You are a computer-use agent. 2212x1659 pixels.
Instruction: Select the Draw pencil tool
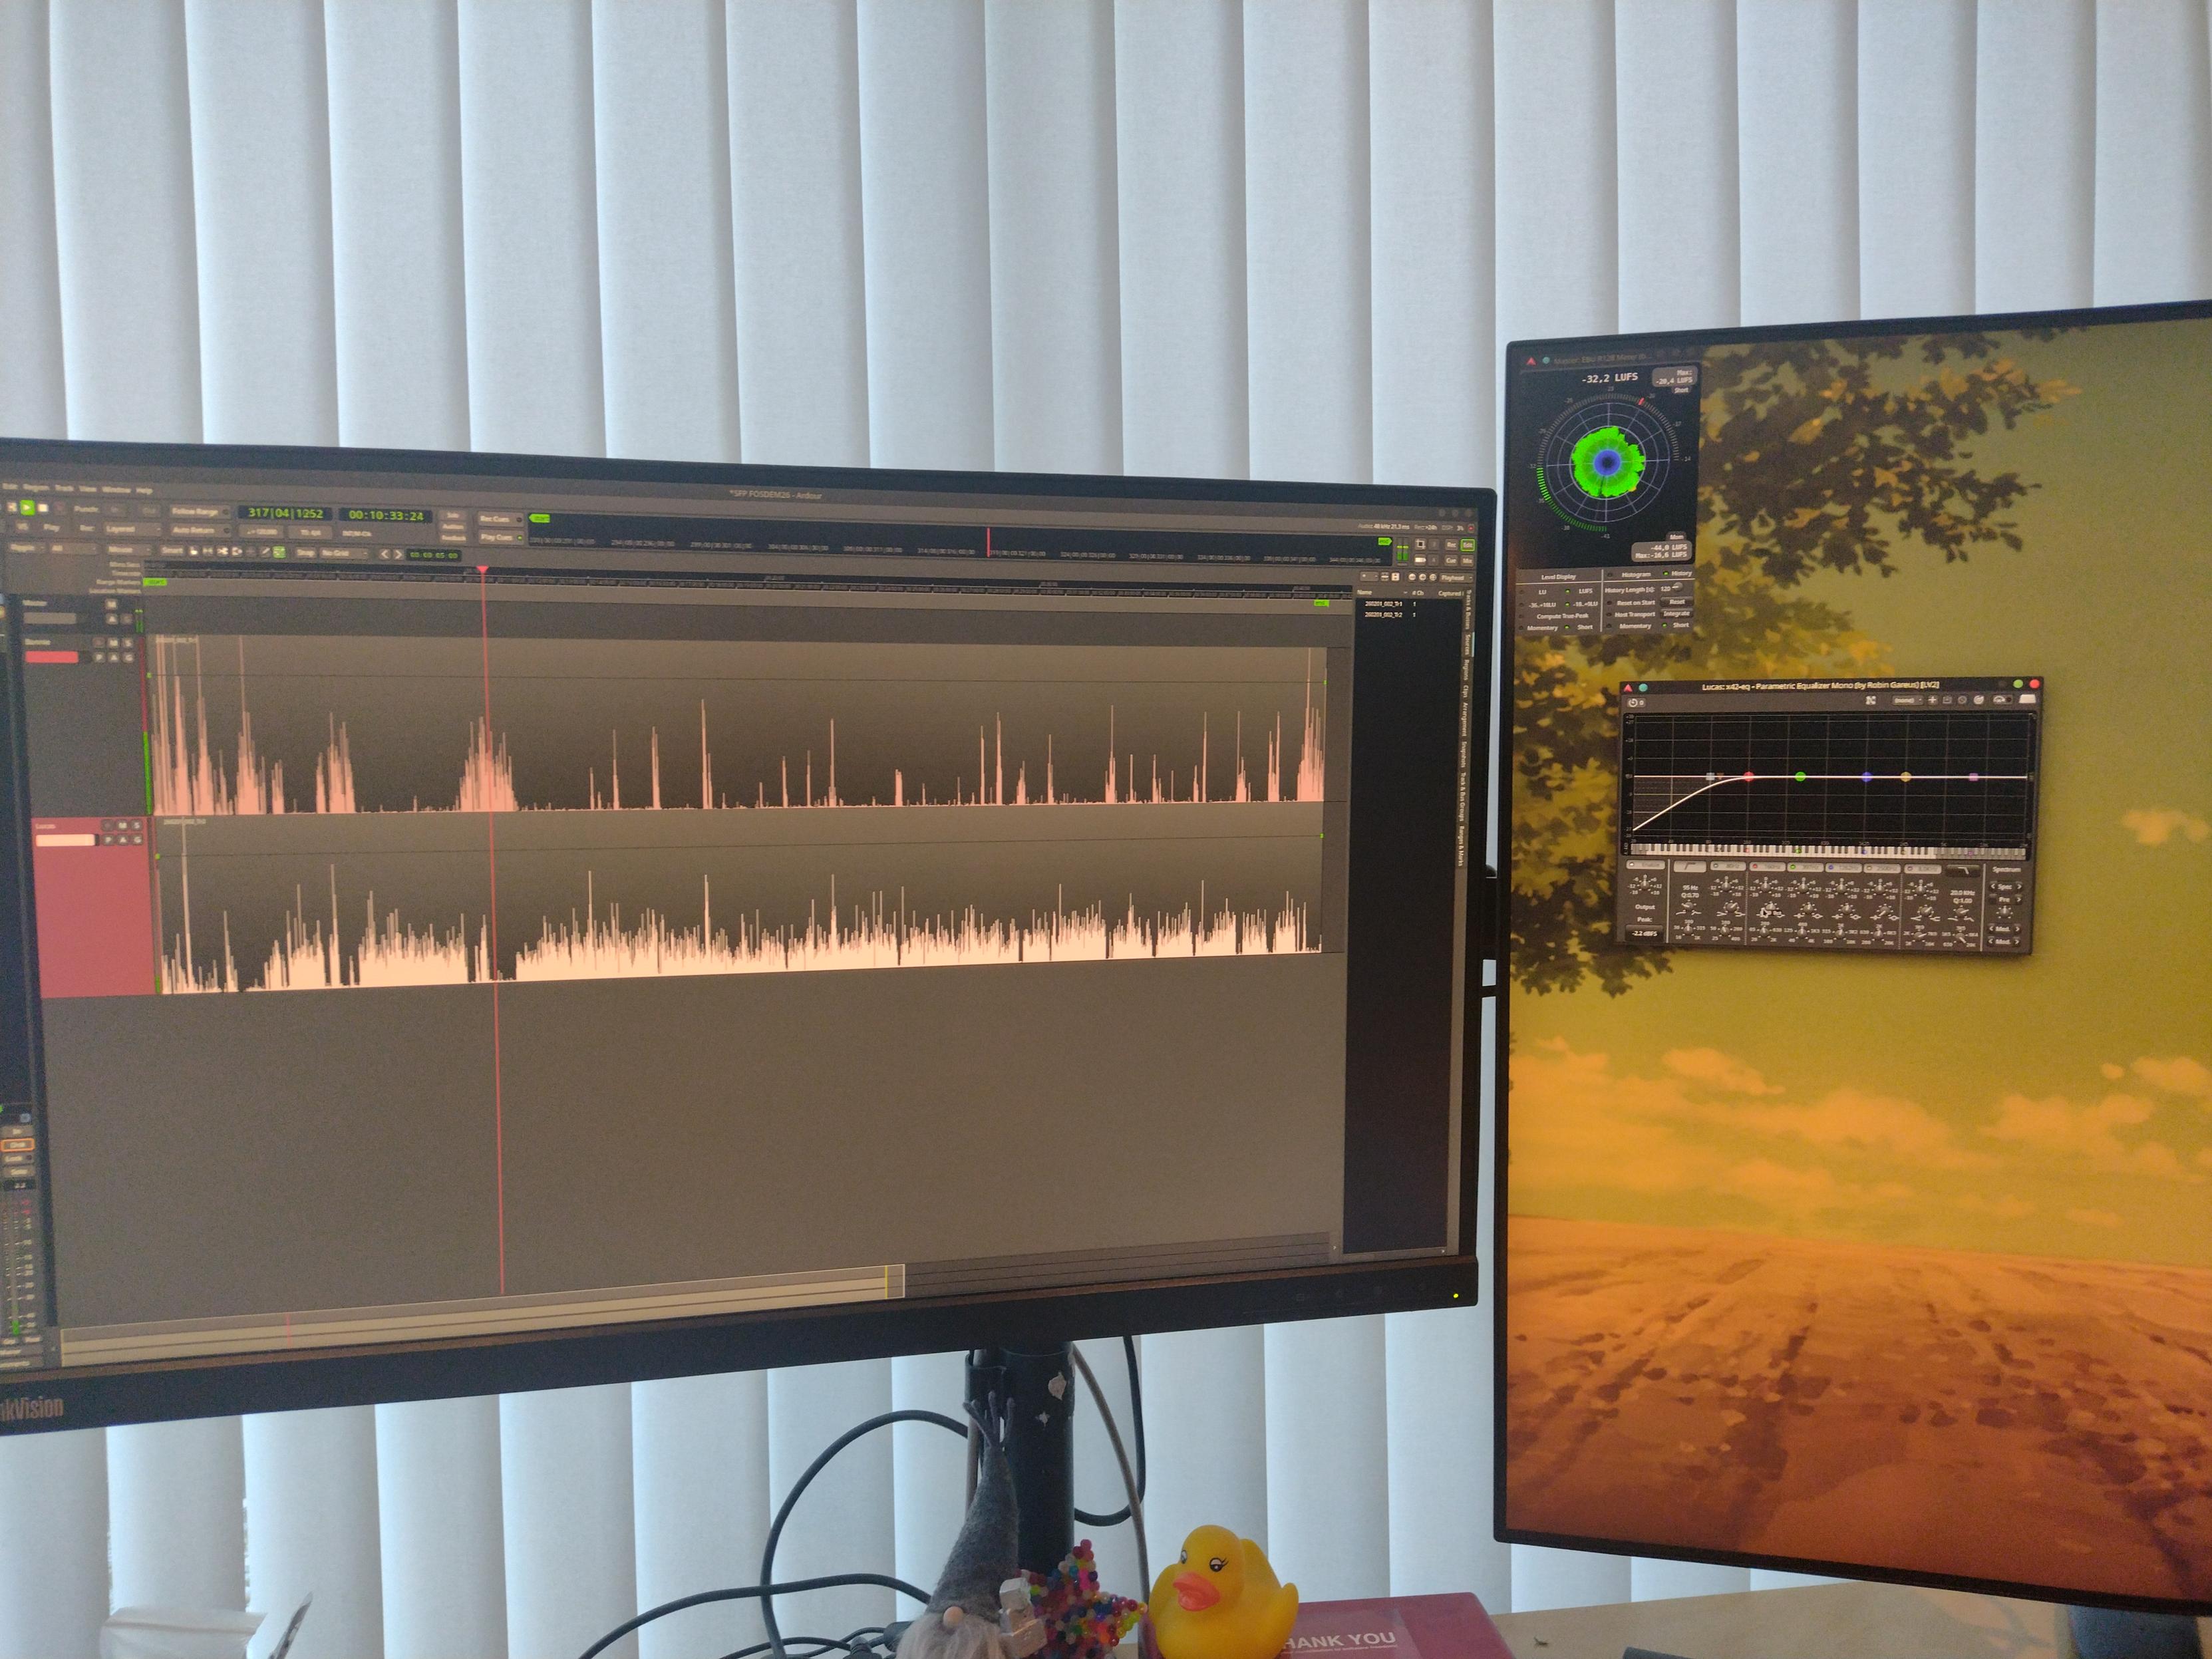[x=265, y=552]
